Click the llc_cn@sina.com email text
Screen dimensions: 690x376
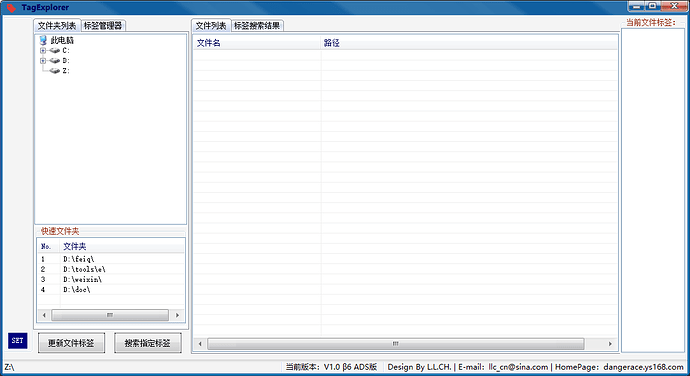coord(518,367)
